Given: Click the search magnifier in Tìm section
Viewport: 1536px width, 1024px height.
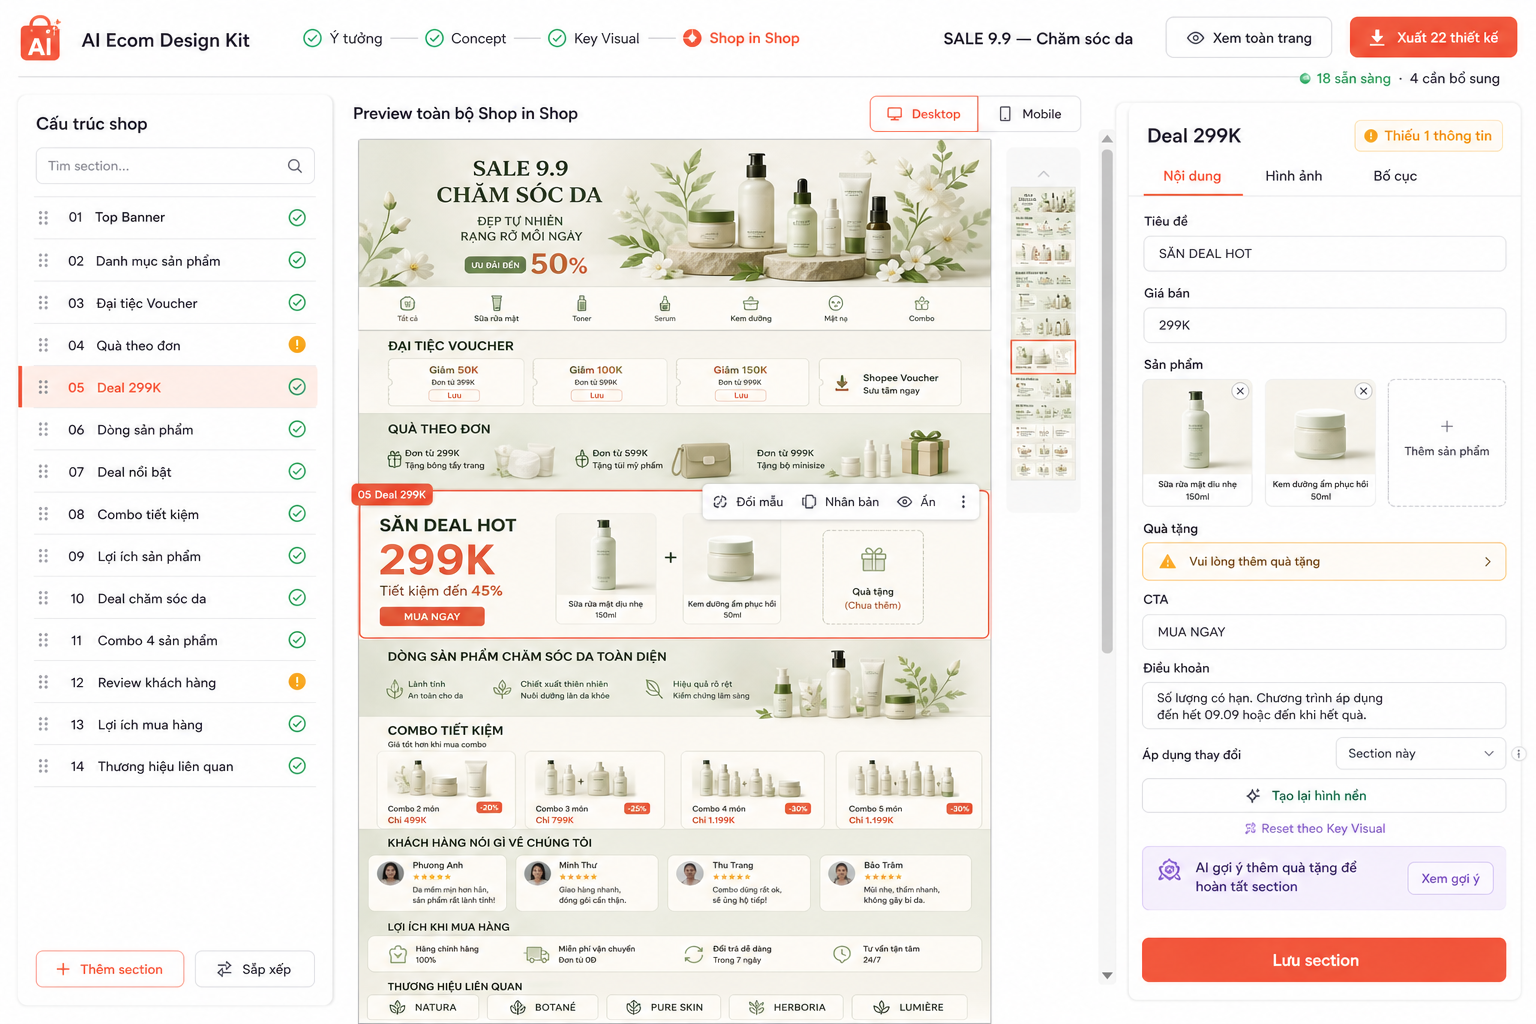Looking at the screenshot, I should 295,166.
